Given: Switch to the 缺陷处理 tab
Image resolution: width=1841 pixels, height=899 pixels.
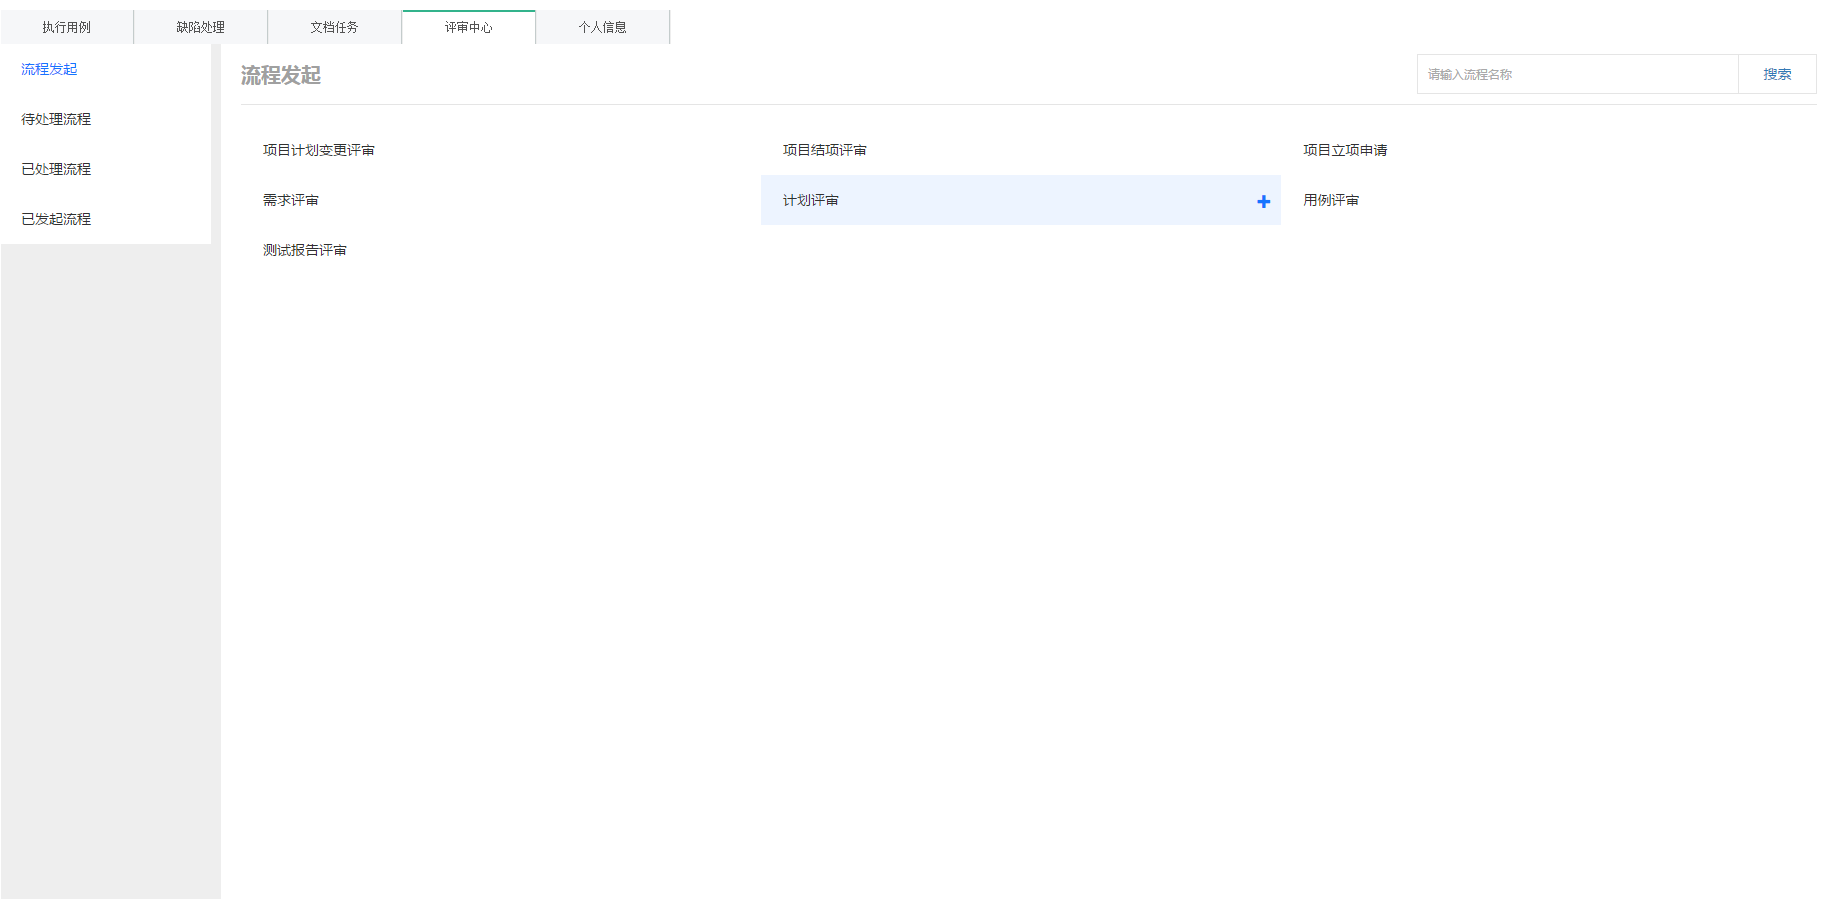Looking at the screenshot, I should tap(200, 27).
